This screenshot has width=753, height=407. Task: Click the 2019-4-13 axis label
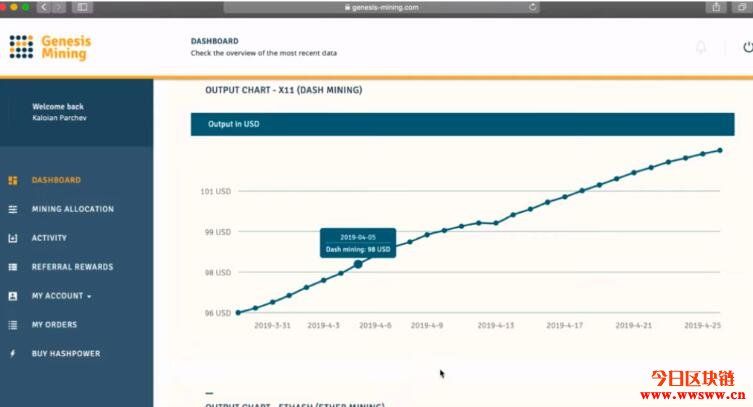coord(496,325)
